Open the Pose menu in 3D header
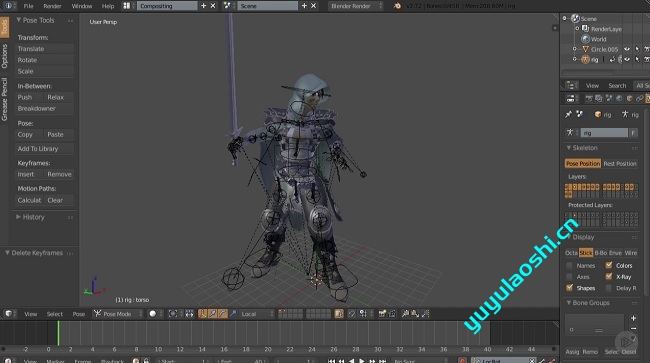The width and height of the screenshot is (650, 363). [x=79, y=314]
